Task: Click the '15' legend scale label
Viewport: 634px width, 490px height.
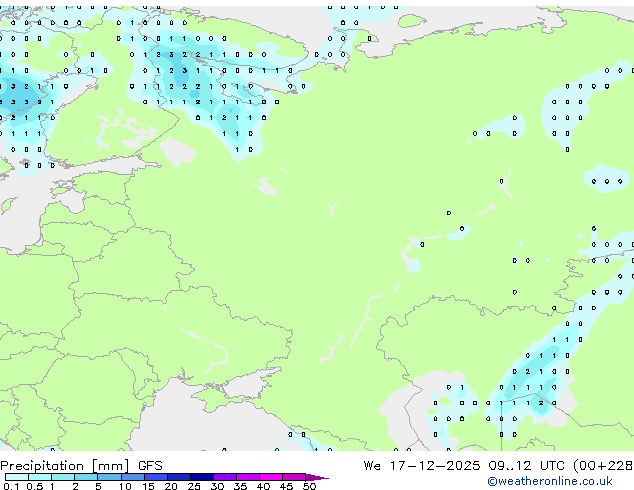Action: tap(148, 486)
